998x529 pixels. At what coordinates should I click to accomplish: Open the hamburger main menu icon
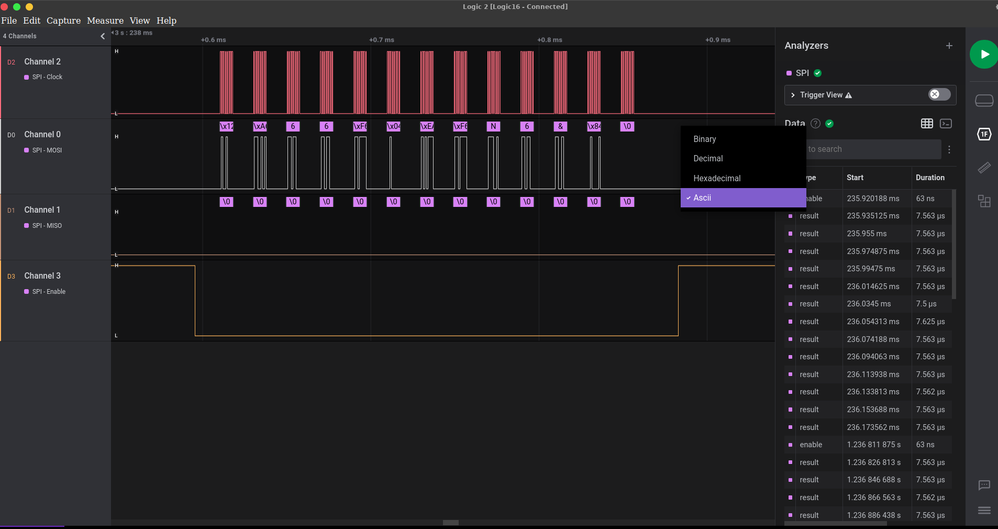pos(983,510)
